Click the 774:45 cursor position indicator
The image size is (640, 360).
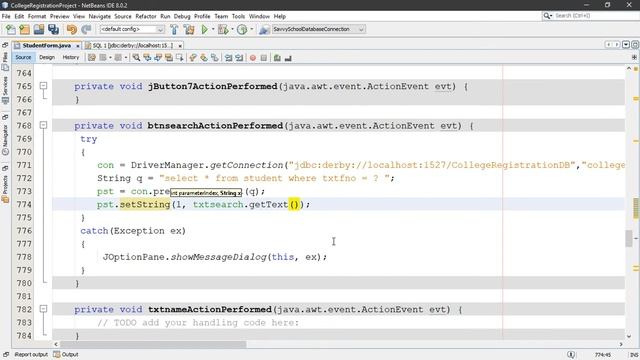pyautogui.click(x=602, y=355)
